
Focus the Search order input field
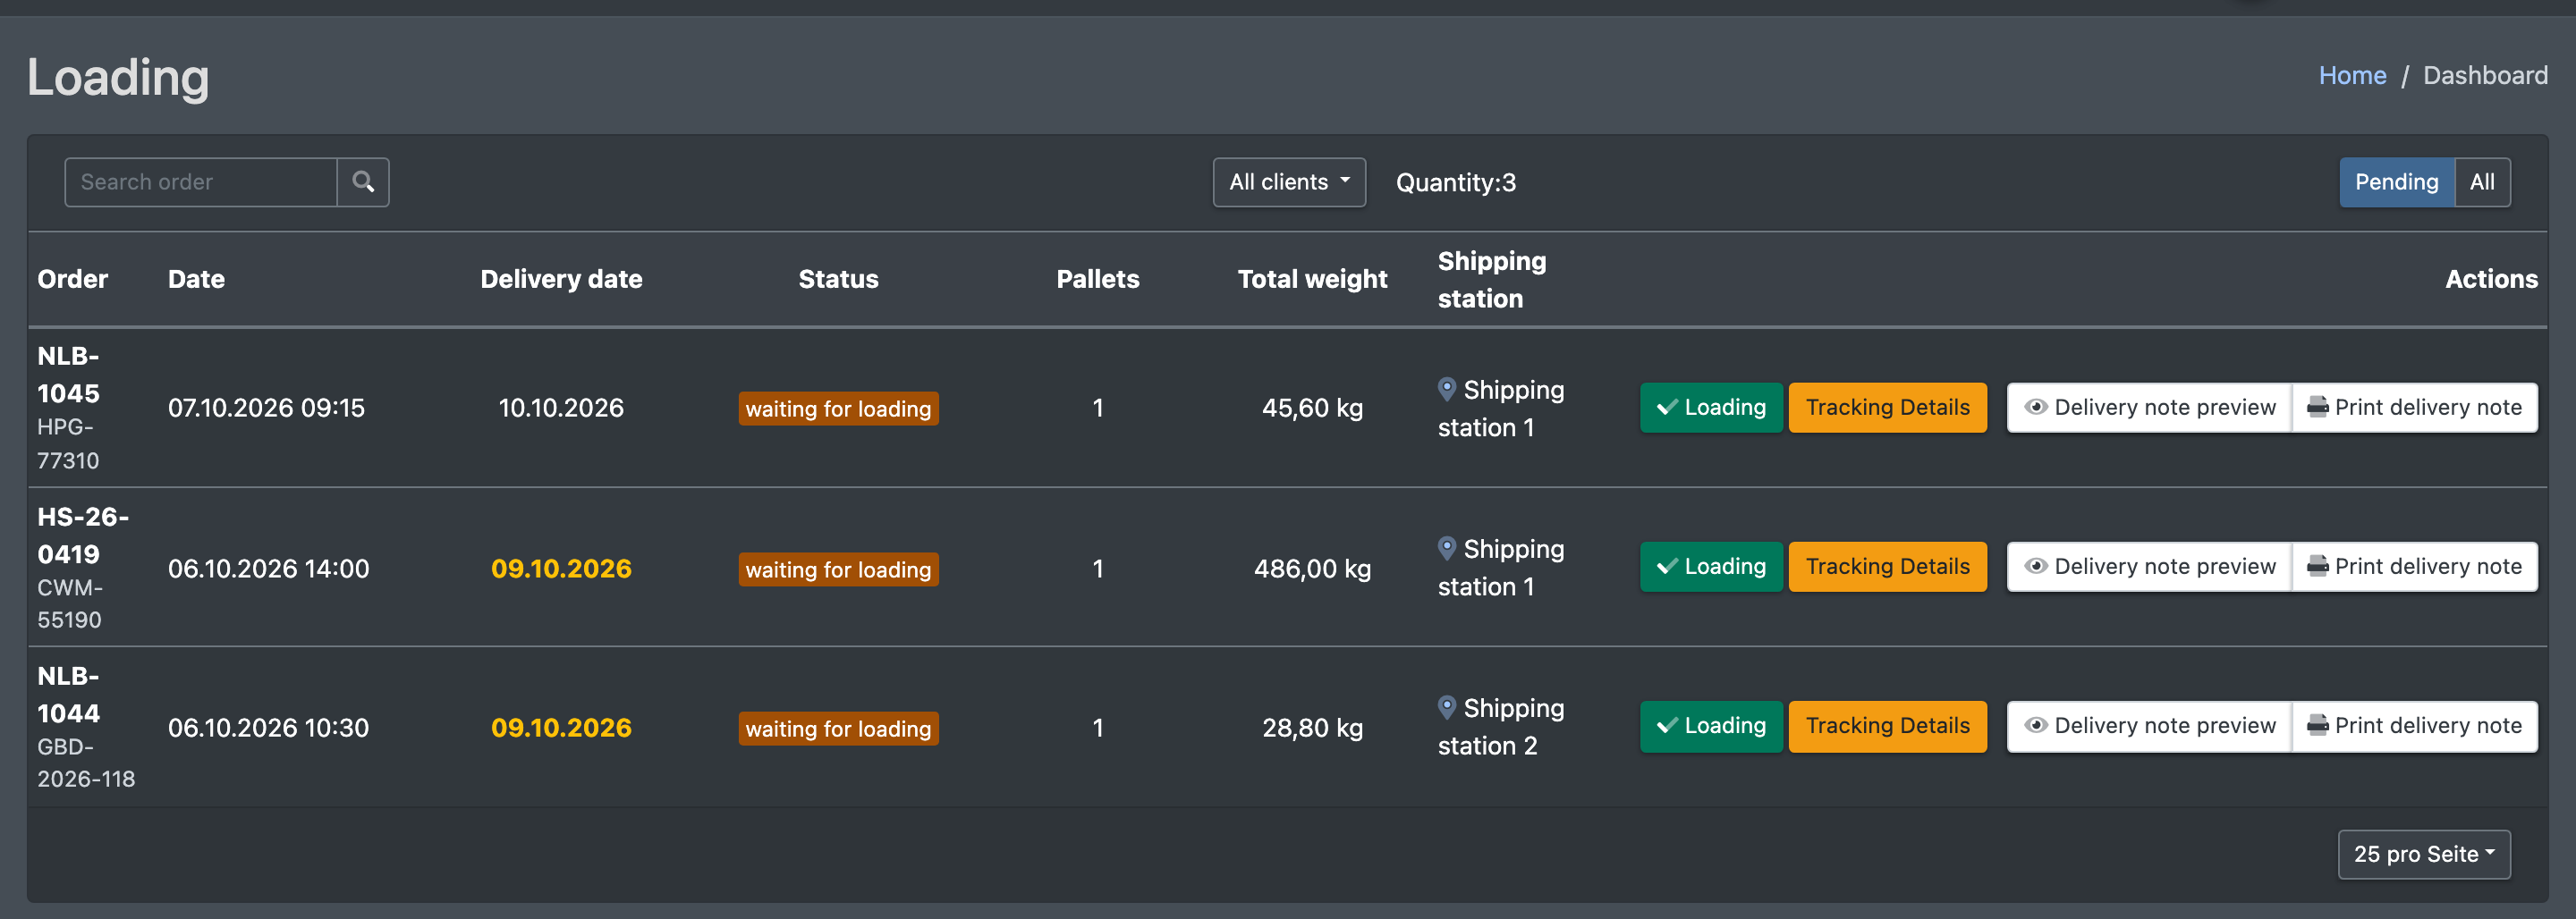(201, 182)
